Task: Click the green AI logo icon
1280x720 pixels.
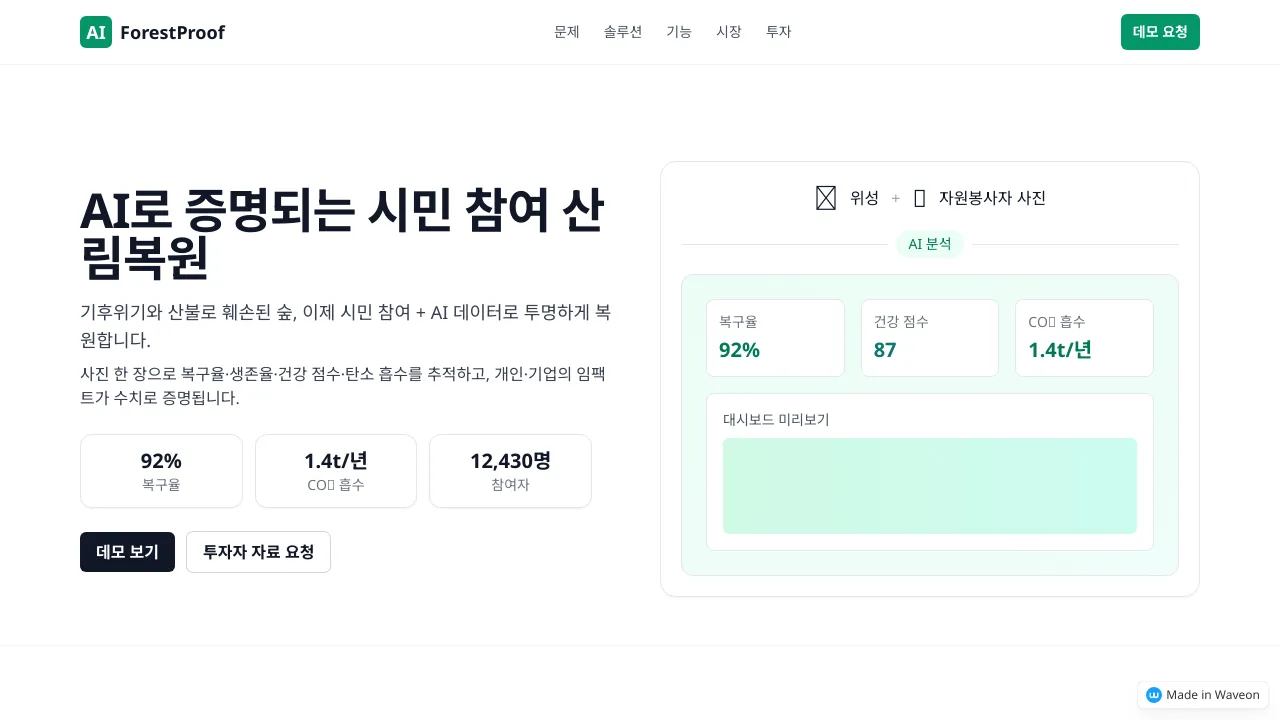Action: (96, 32)
